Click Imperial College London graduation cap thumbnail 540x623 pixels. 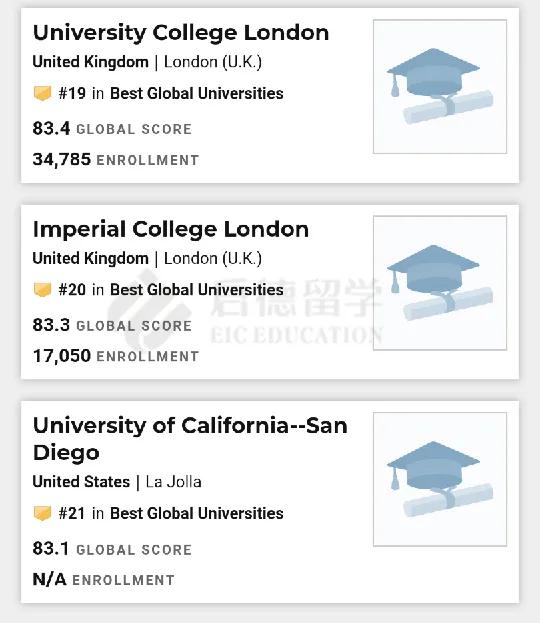(x=440, y=283)
